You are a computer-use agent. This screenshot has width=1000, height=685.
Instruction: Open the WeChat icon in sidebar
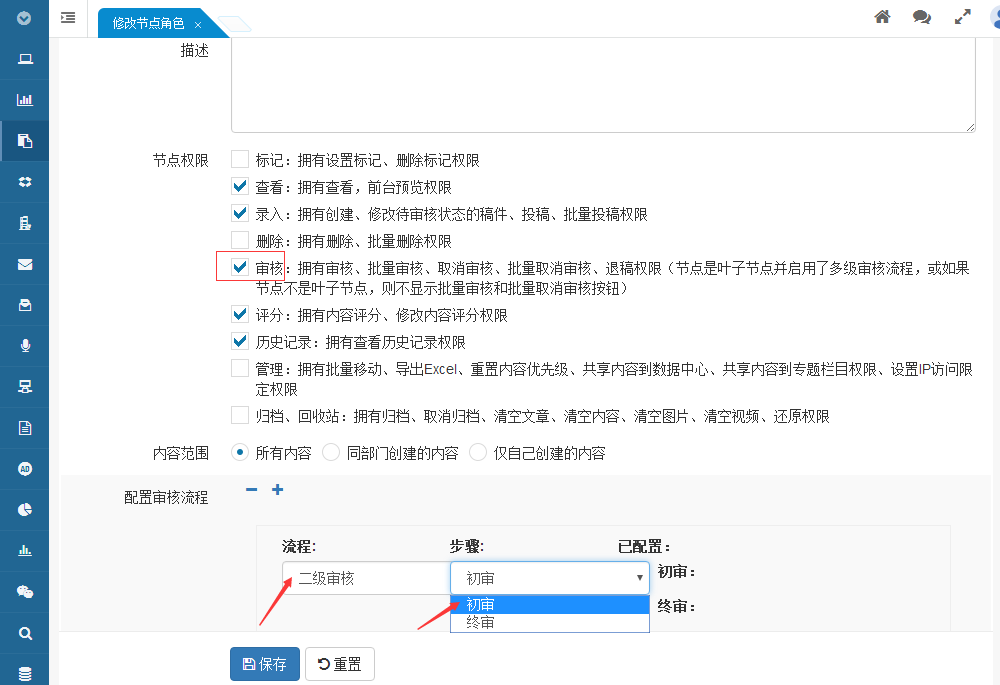point(25,591)
